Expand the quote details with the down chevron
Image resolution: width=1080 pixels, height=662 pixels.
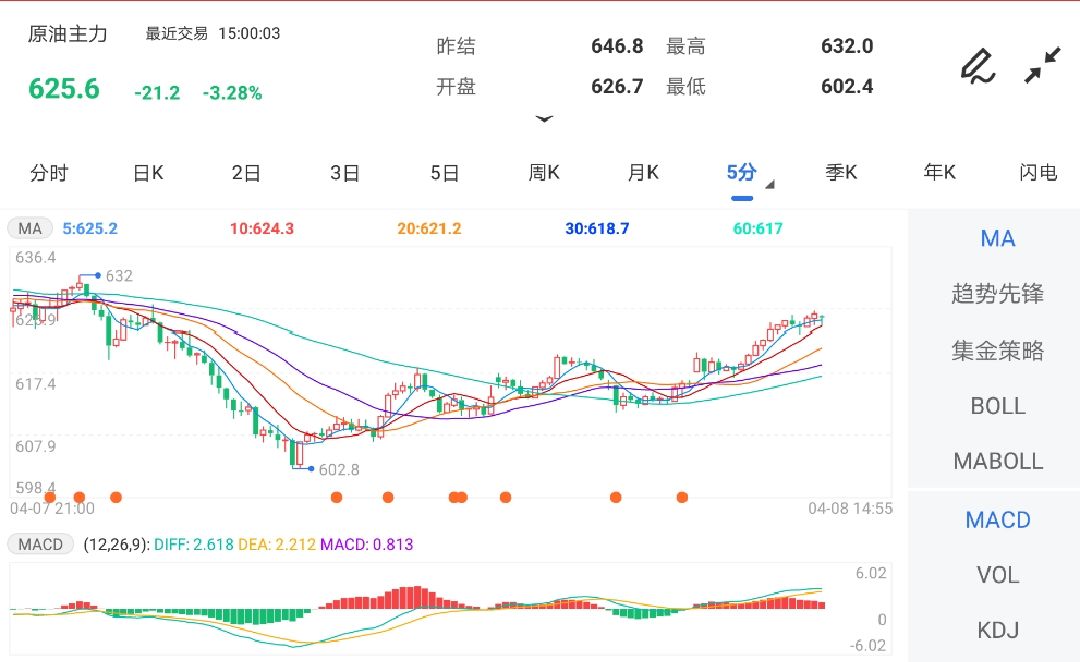[x=545, y=119]
